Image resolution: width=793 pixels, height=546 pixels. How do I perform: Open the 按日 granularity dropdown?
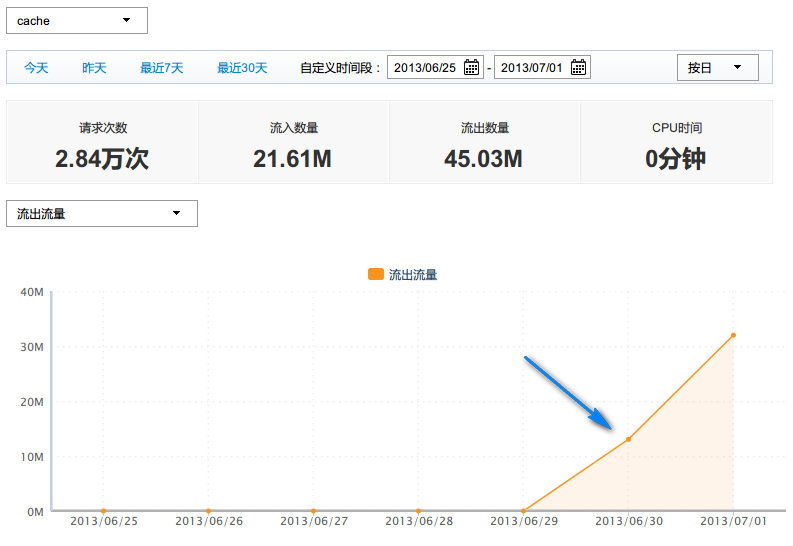coord(718,67)
